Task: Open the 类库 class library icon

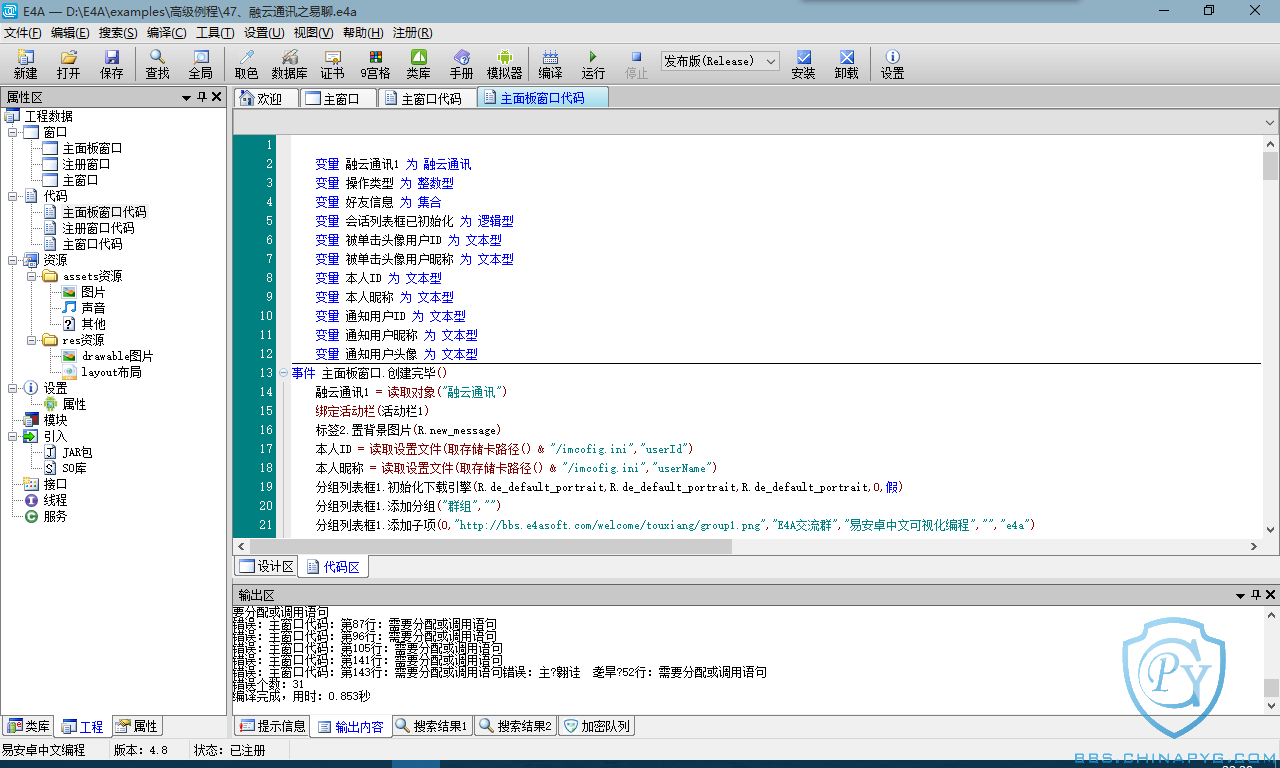Action: [x=418, y=64]
